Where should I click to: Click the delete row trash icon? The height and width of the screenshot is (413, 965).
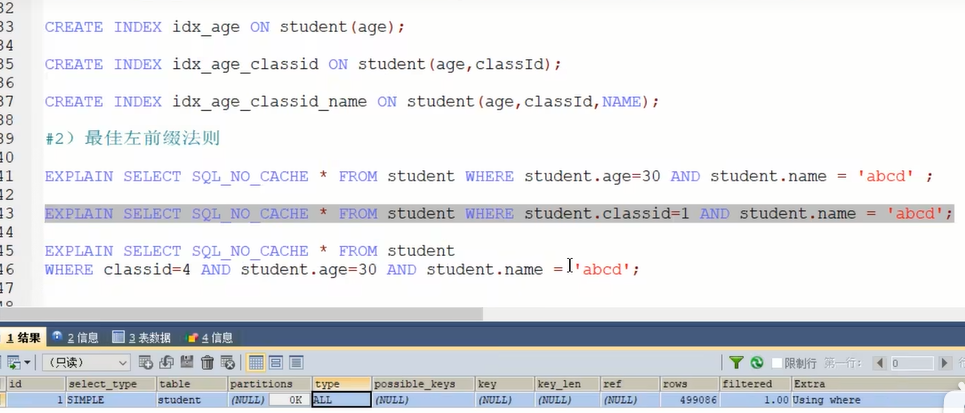click(207, 363)
